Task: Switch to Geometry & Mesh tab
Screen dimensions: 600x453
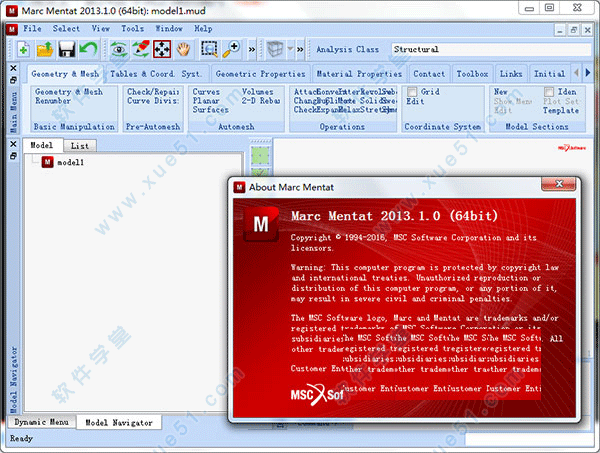Action: tap(65, 74)
